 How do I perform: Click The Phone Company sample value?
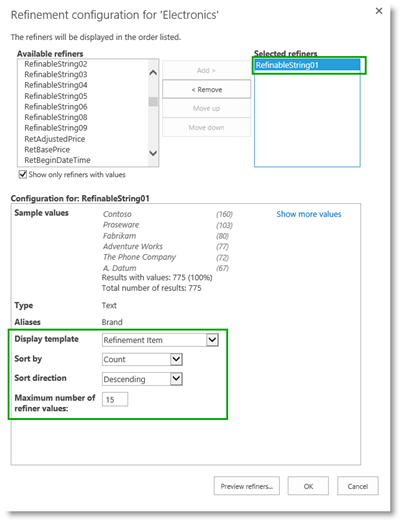pos(139,257)
